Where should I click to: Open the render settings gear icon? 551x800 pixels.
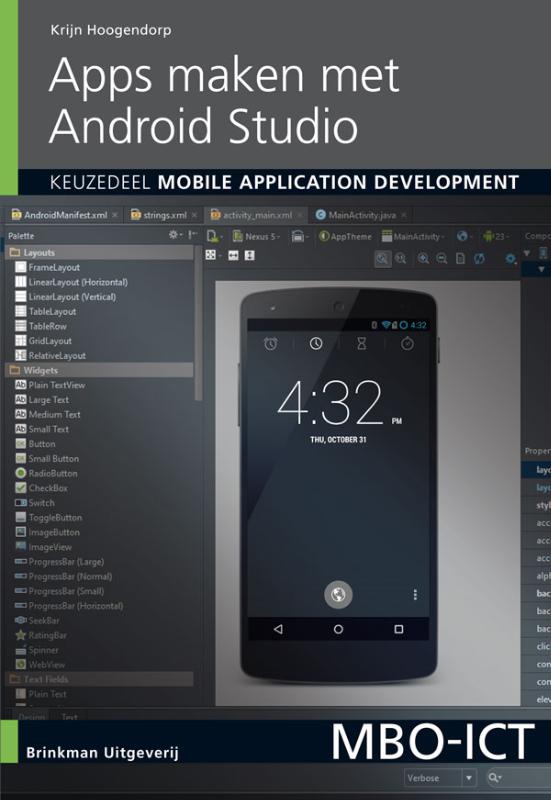click(510, 259)
